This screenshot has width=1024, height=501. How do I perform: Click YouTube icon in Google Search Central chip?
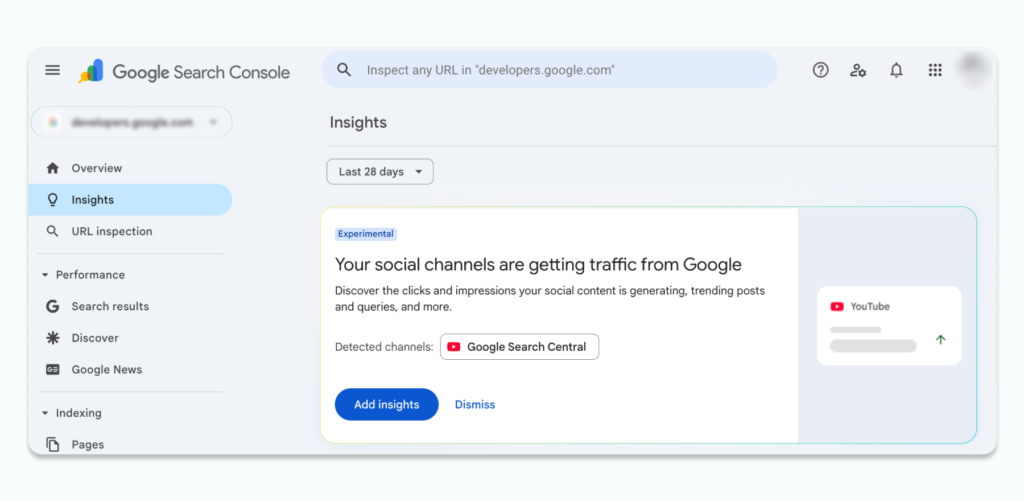tap(454, 347)
